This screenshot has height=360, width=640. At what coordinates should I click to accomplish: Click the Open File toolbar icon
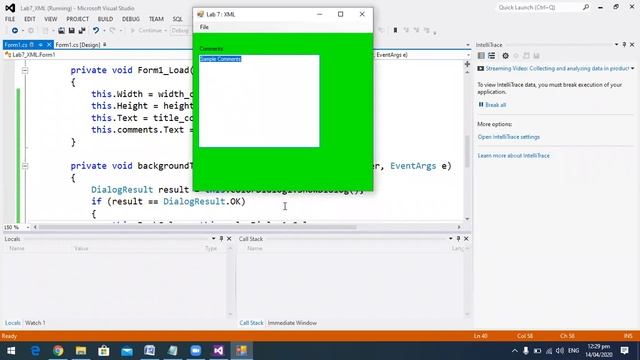[x=61, y=31]
